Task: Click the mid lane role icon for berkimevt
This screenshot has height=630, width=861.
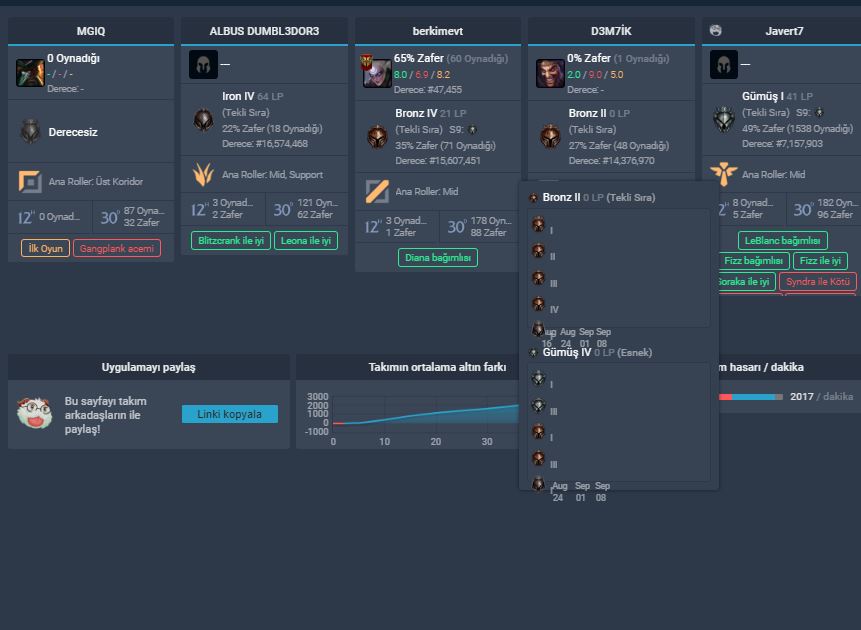Action: pyautogui.click(x=377, y=191)
